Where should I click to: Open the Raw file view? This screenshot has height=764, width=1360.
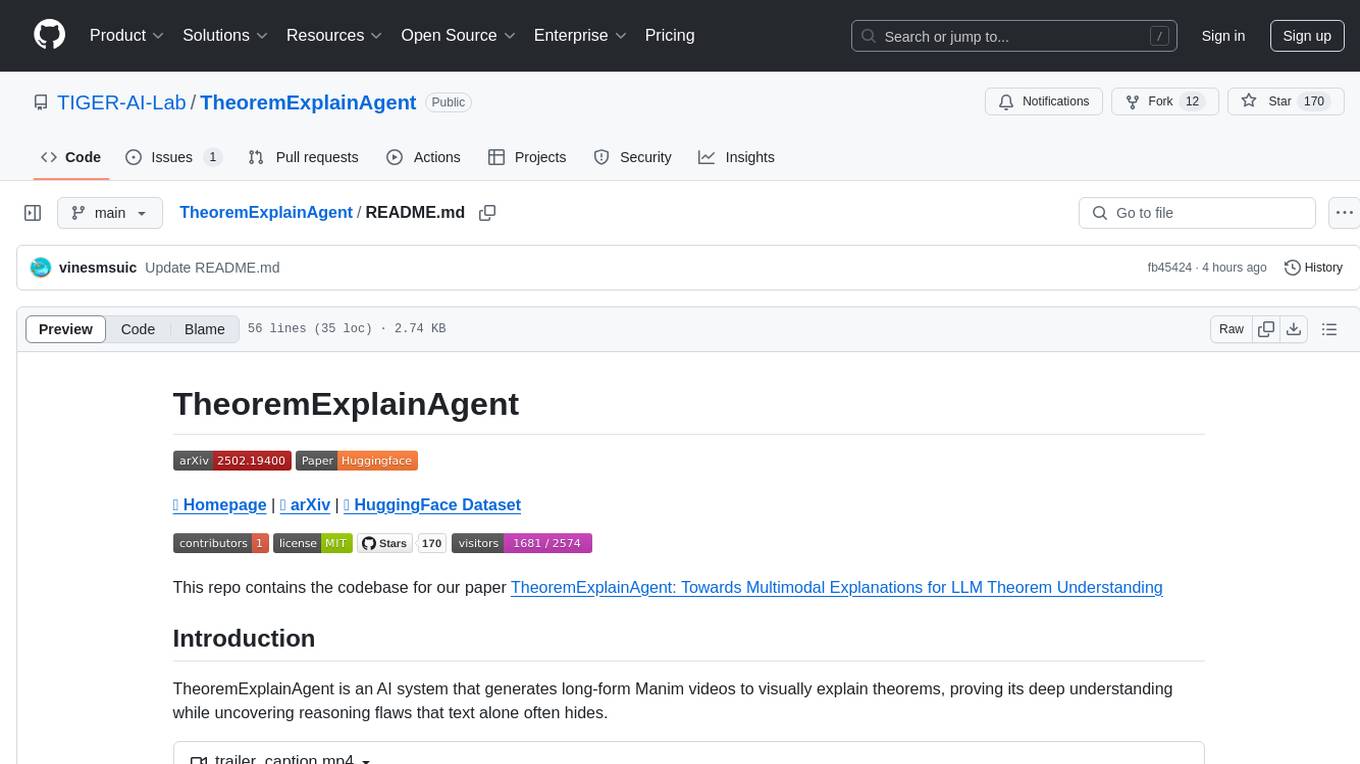1231,329
